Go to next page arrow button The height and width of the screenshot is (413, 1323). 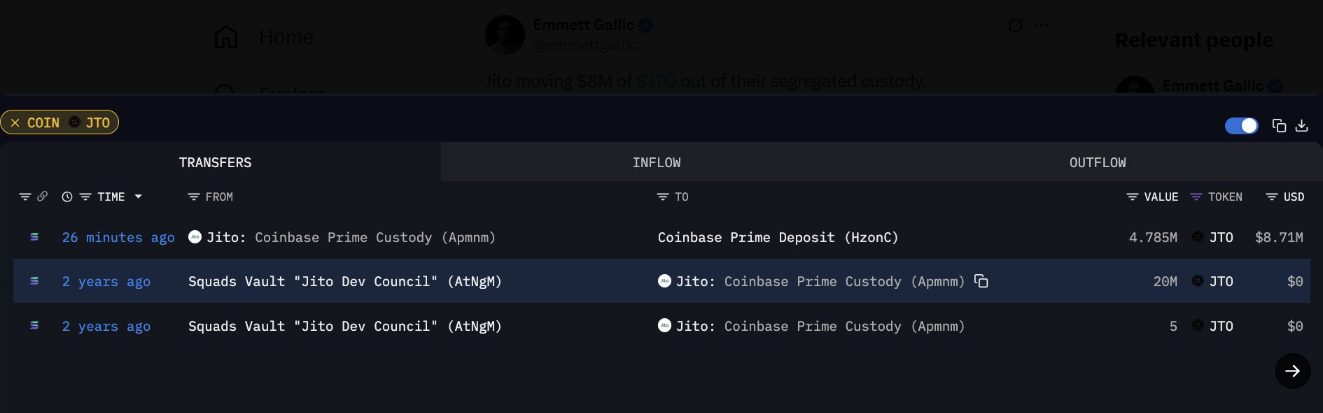coord(1292,371)
